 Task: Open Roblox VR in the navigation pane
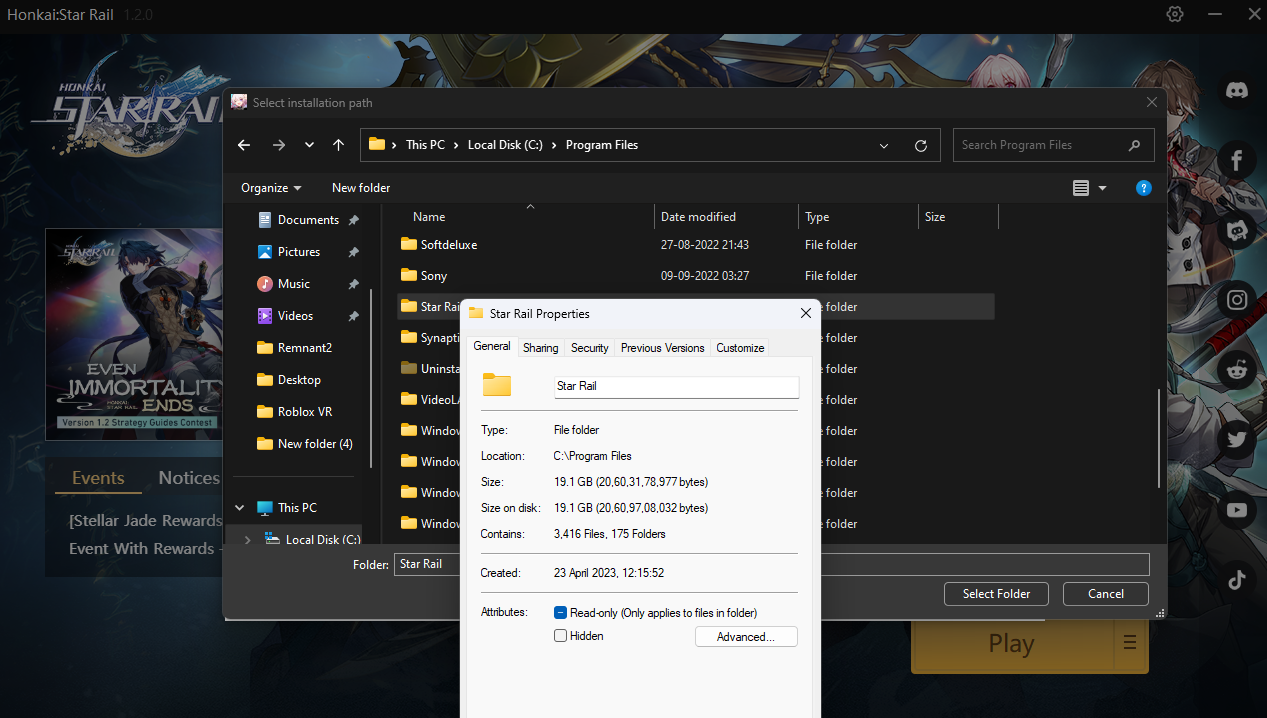(x=305, y=412)
